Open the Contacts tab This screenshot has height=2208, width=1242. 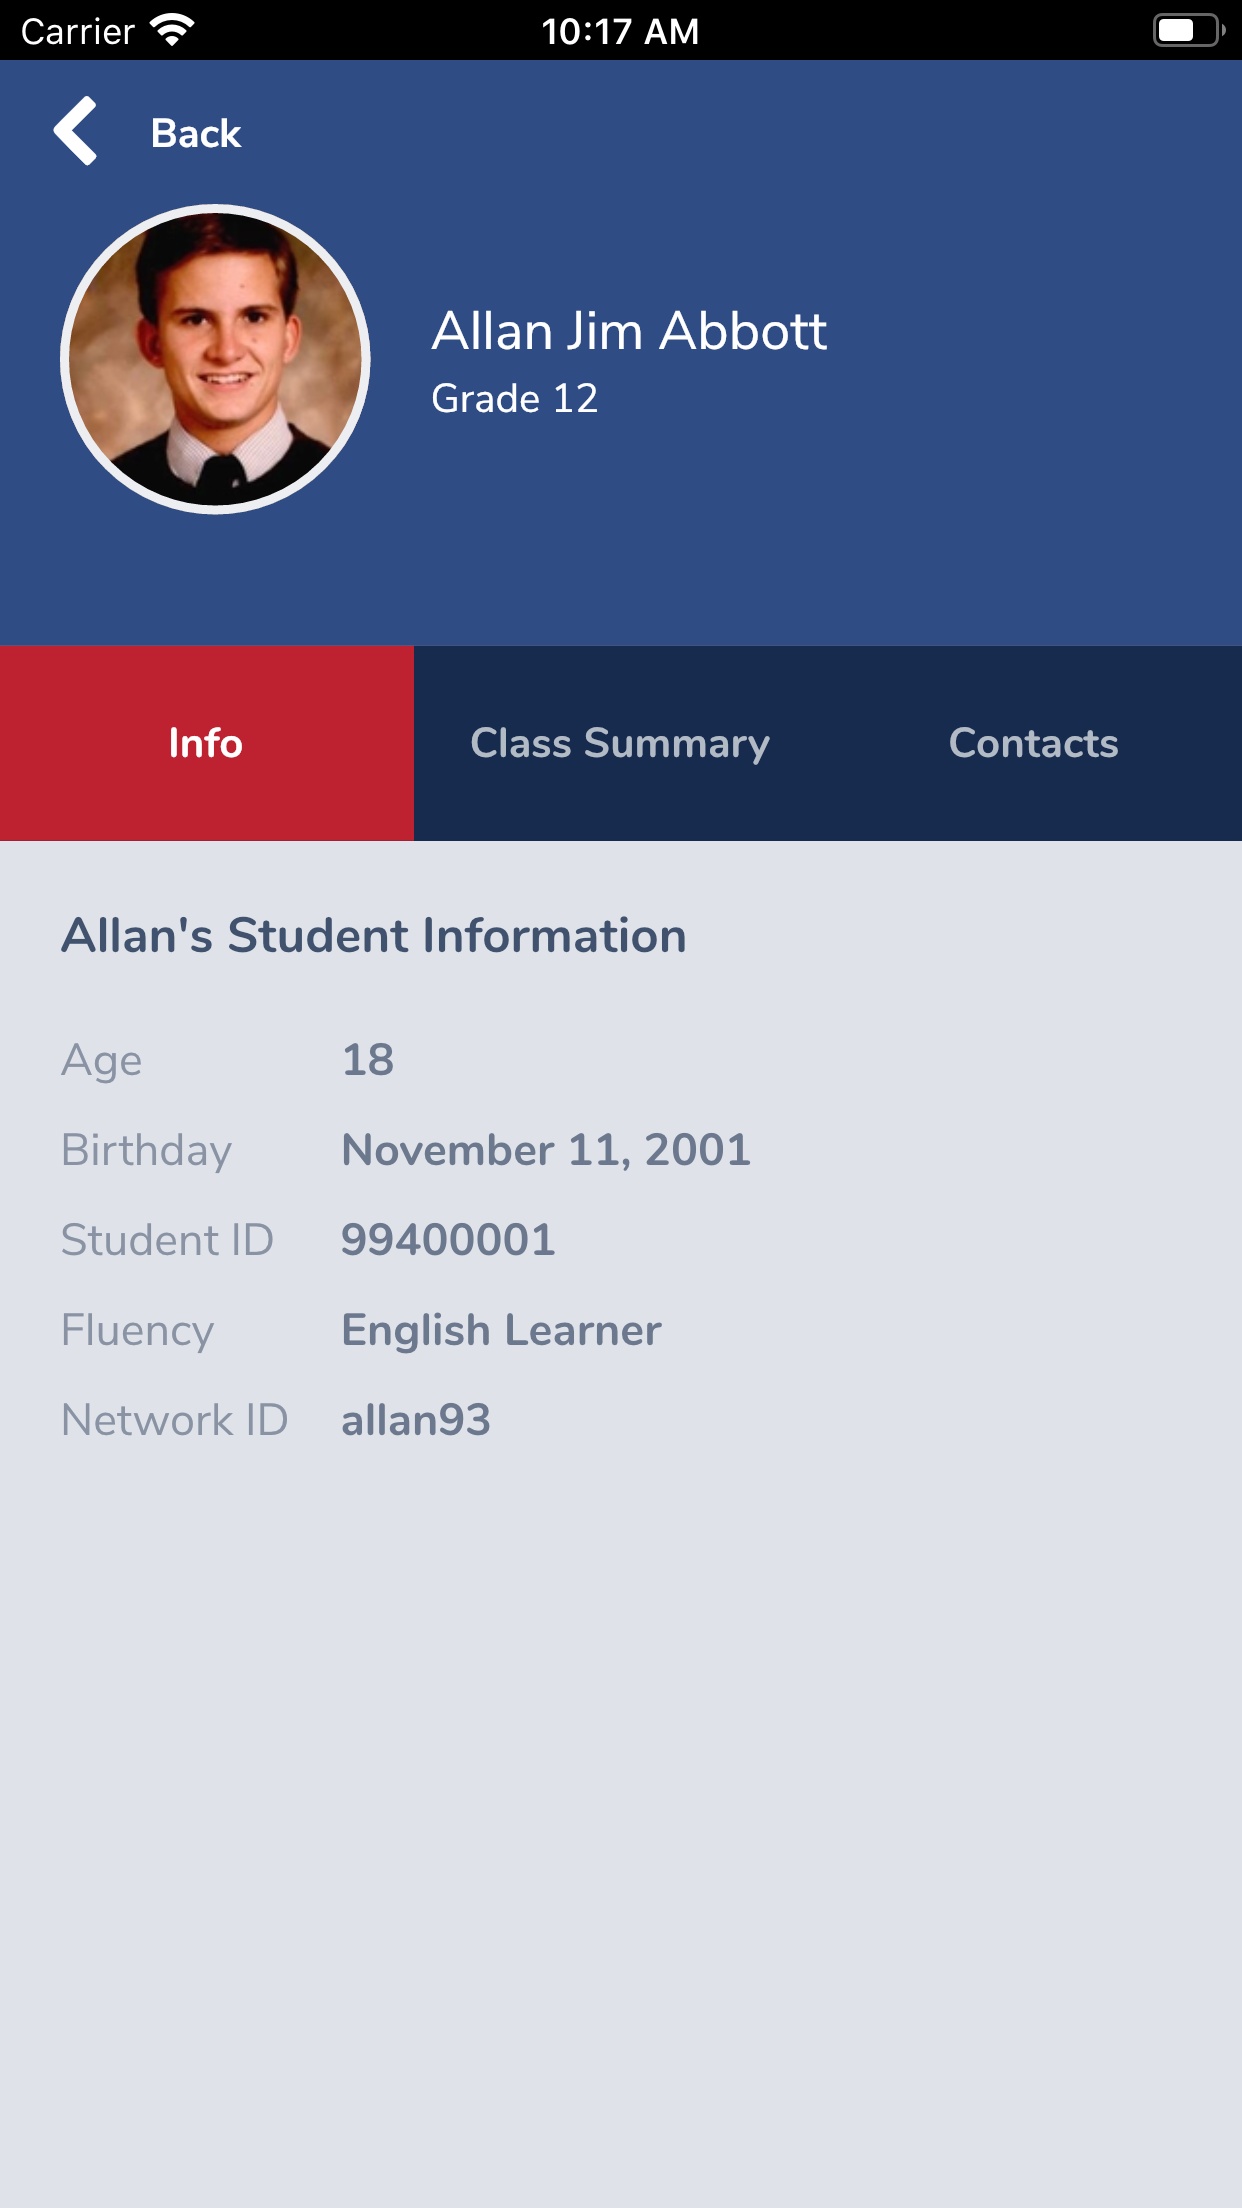1033,743
